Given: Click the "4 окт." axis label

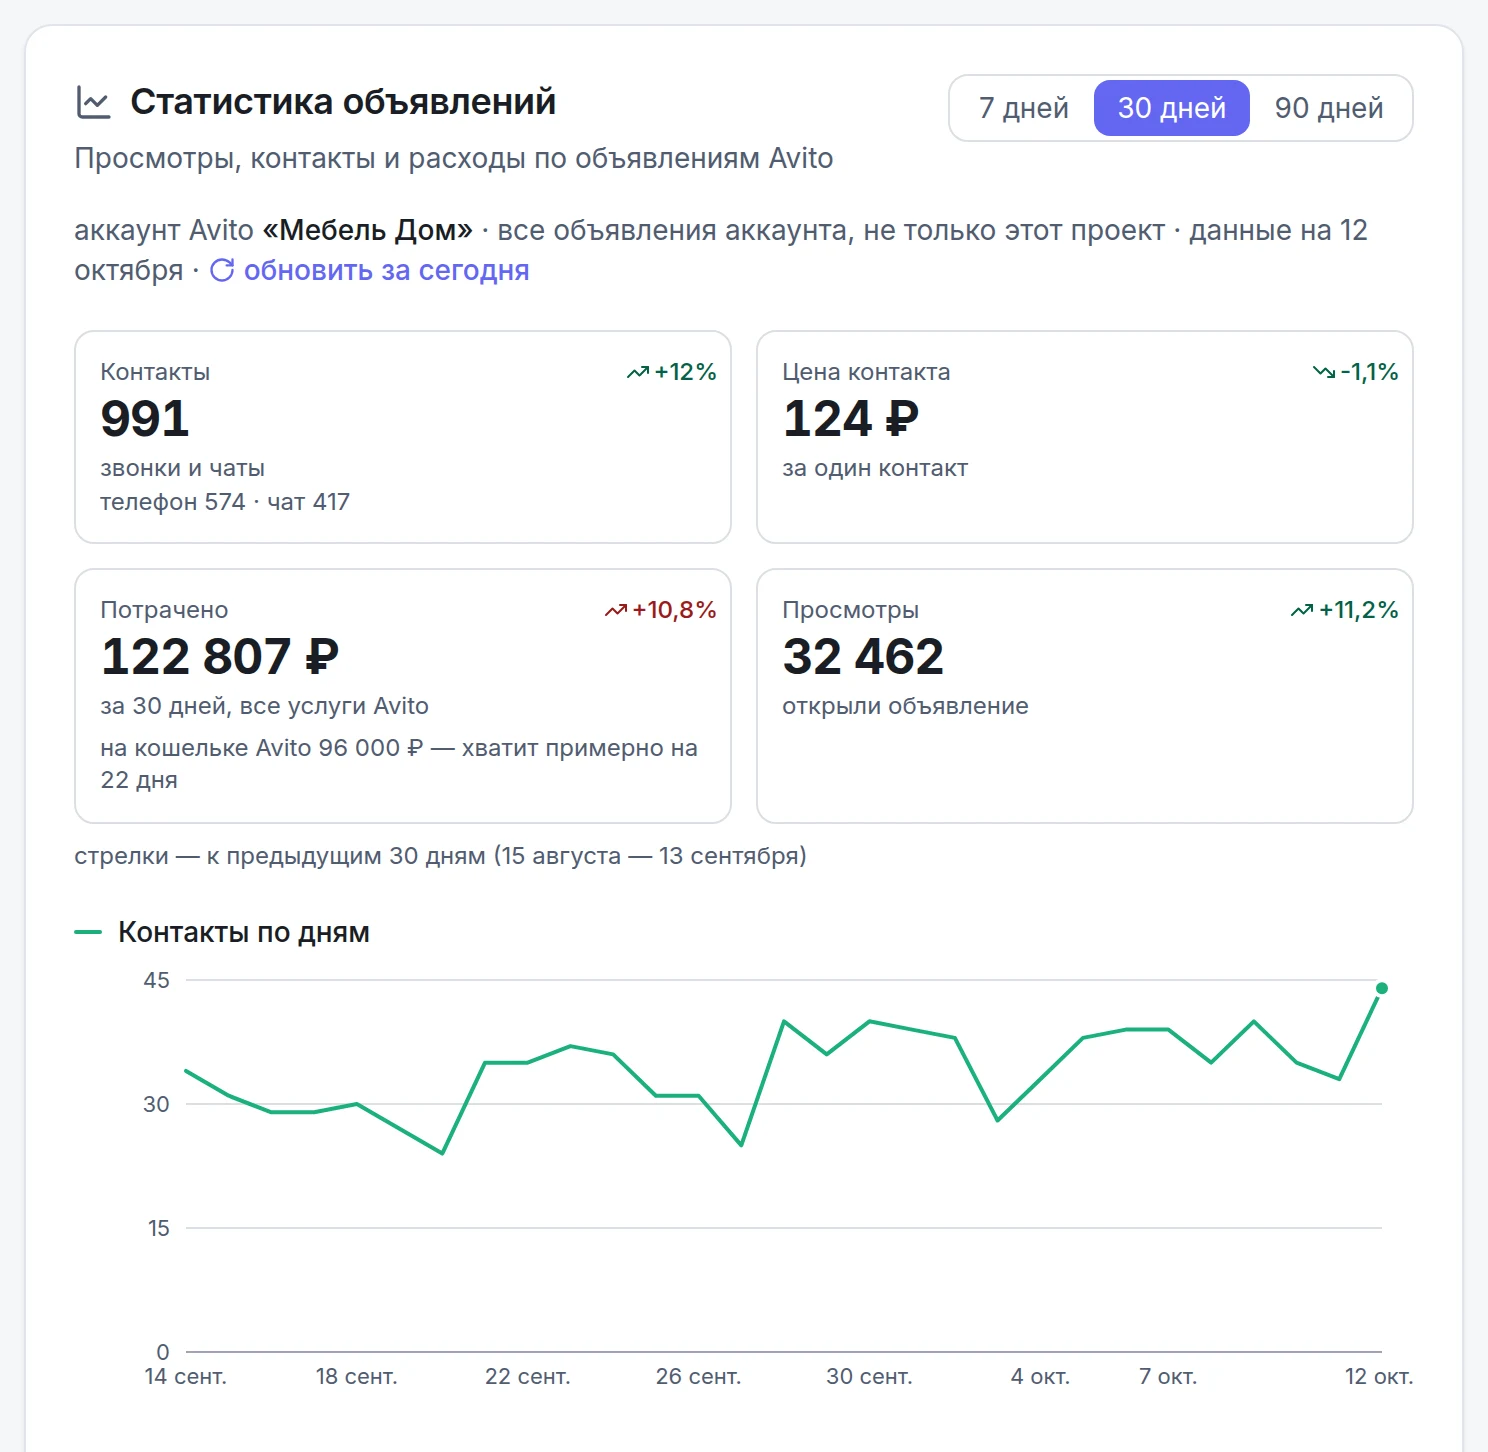Looking at the screenshot, I should [x=1040, y=1377].
